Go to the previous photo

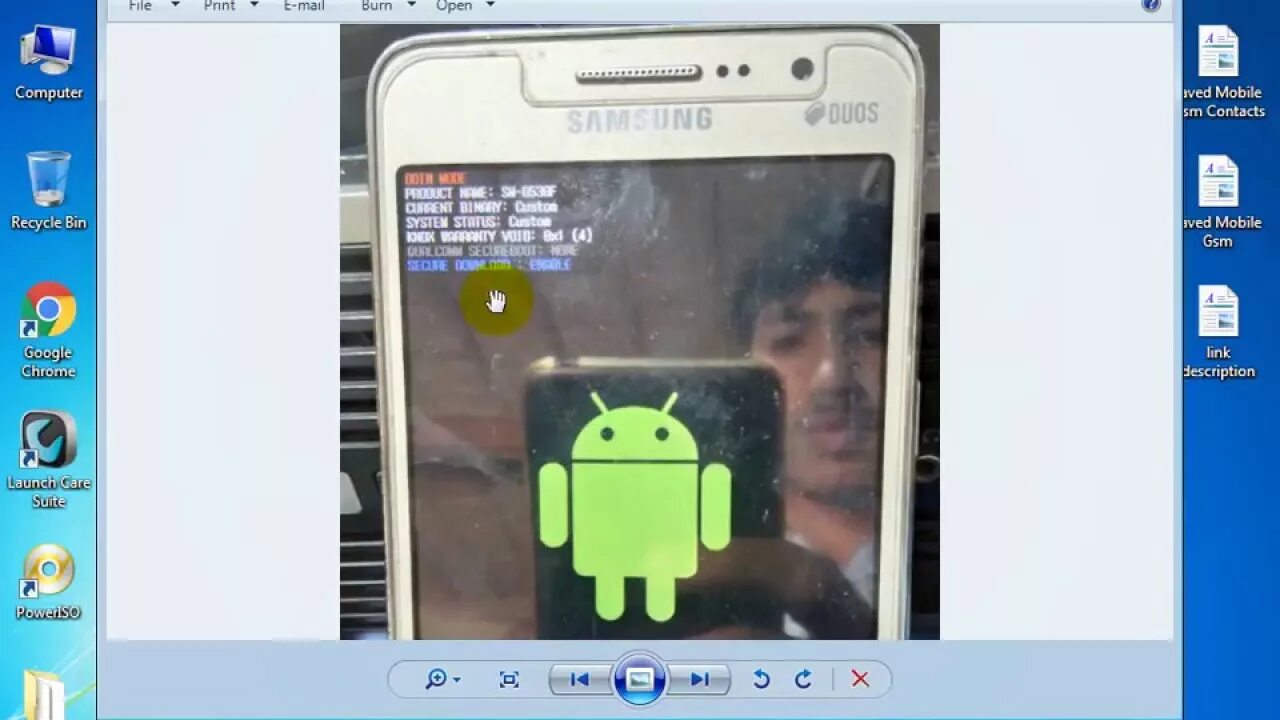[580, 680]
